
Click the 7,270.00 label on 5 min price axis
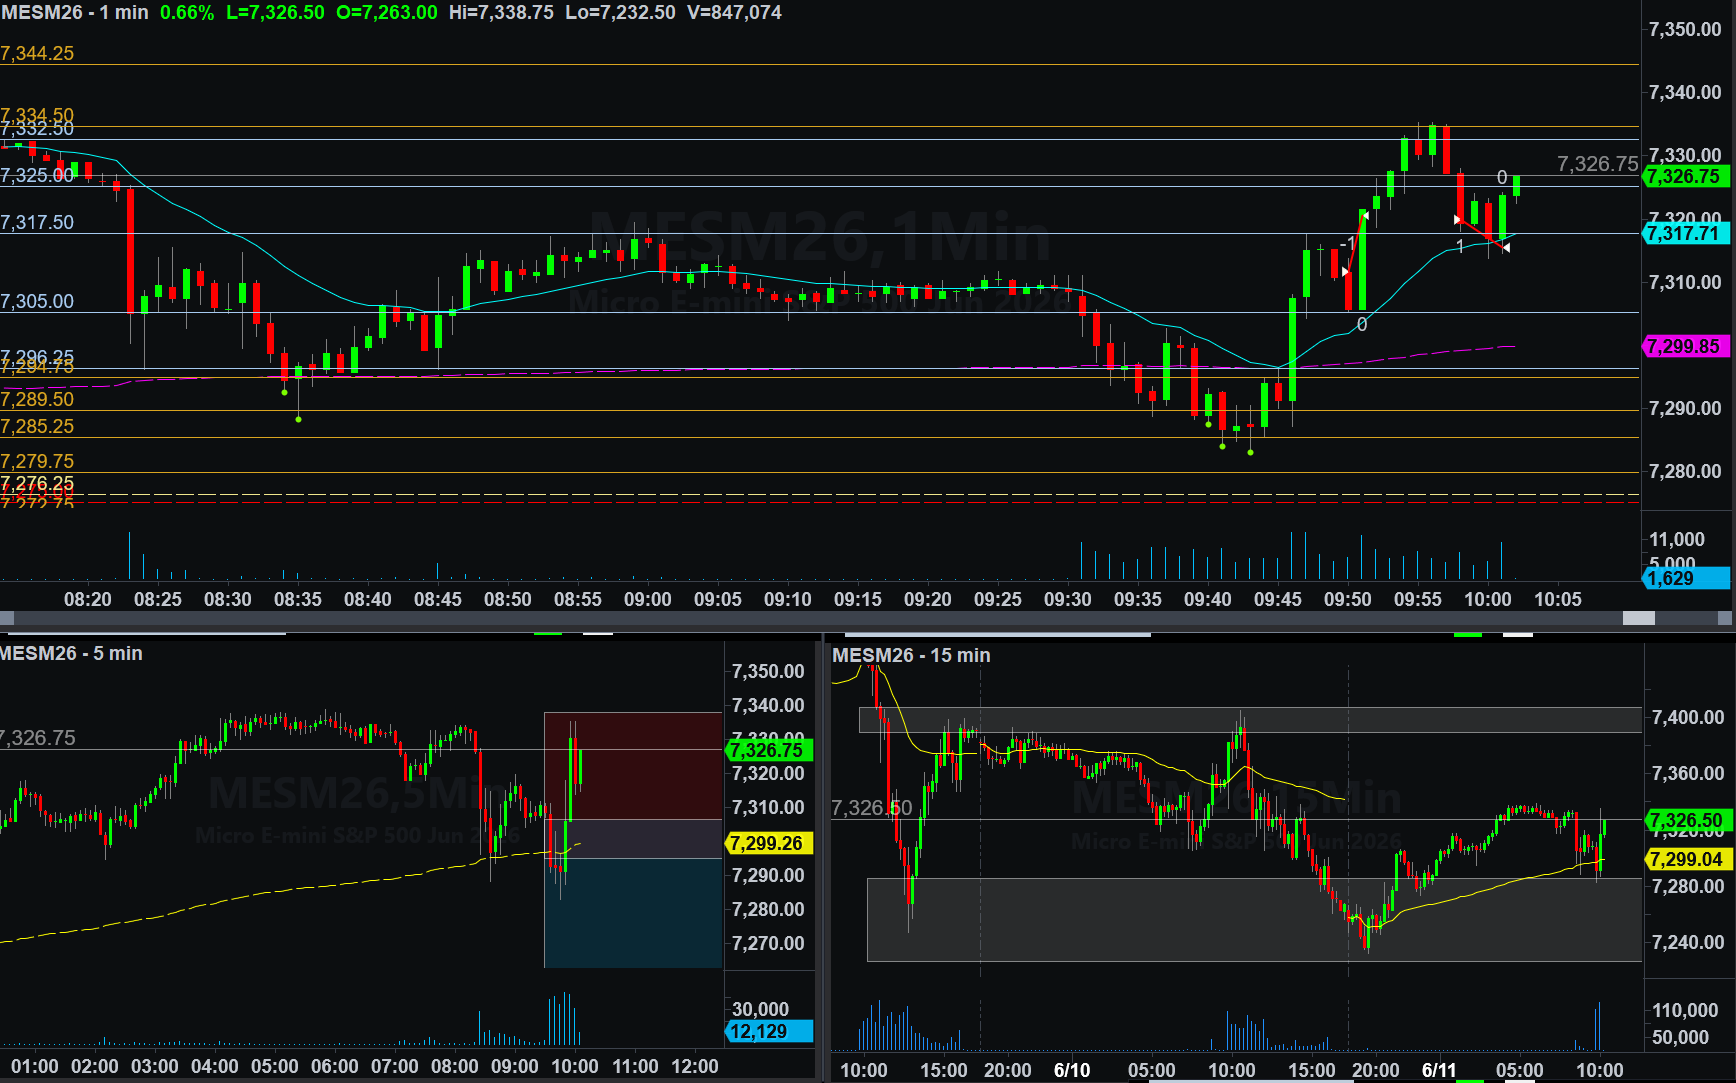click(768, 944)
